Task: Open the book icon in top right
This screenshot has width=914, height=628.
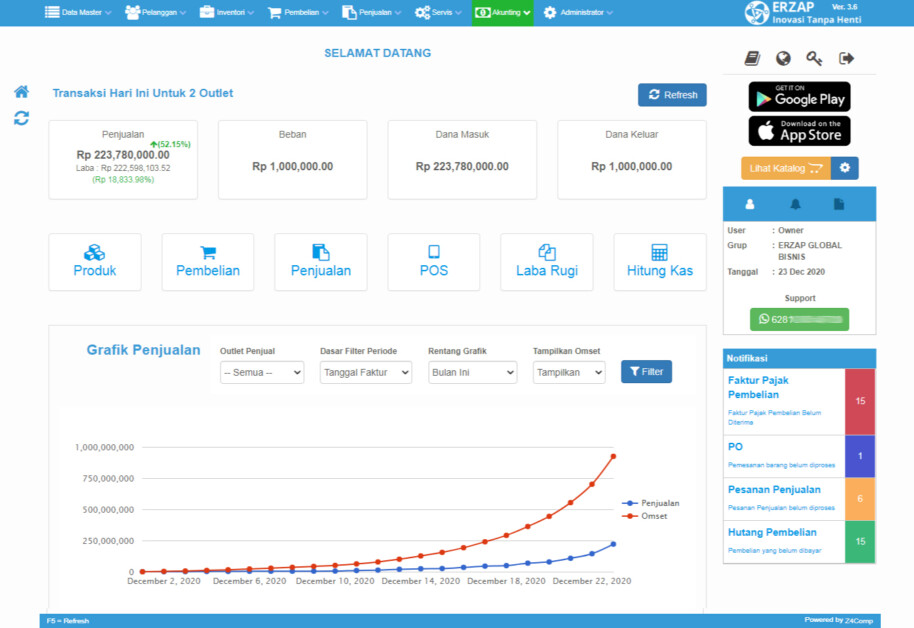Action: pyautogui.click(x=752, y=59)
